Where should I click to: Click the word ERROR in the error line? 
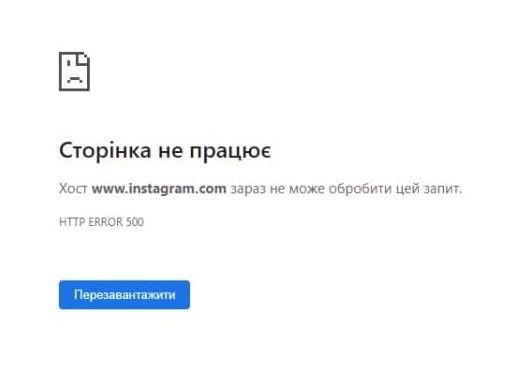point(106,222)
